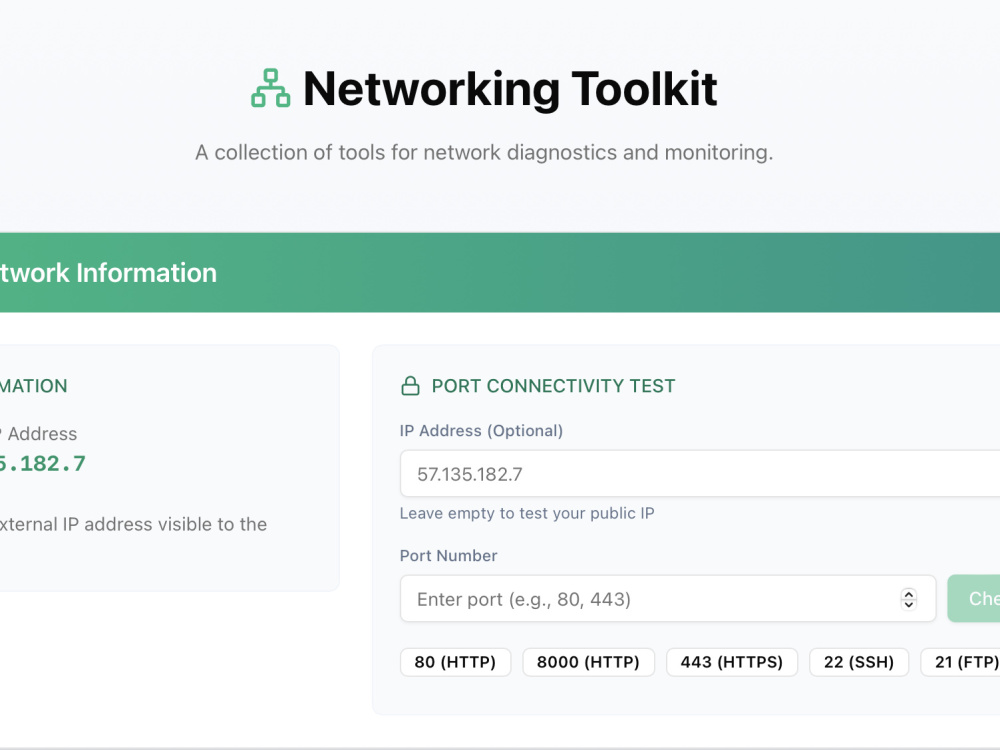Choose the 21 (FTP) port preset
The image size is (1000, 750).
960,662
